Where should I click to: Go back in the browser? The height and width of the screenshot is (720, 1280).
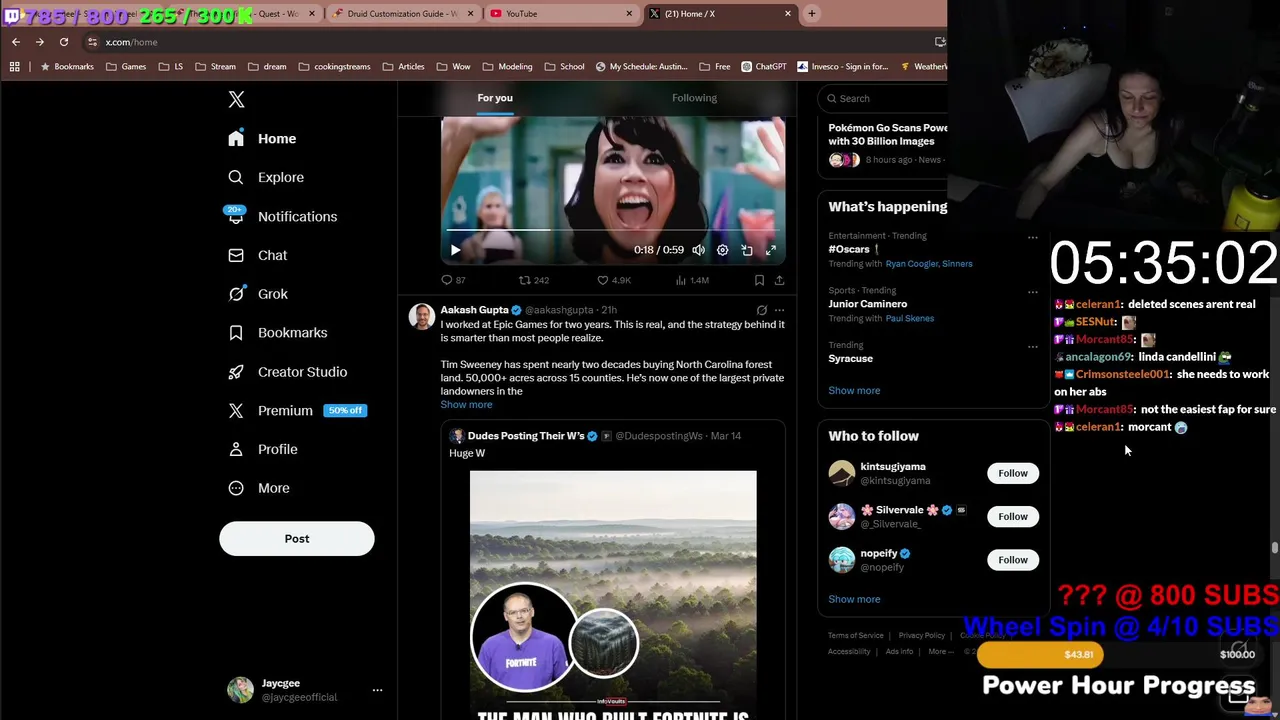pyautogui.click(x=16, y=42)
